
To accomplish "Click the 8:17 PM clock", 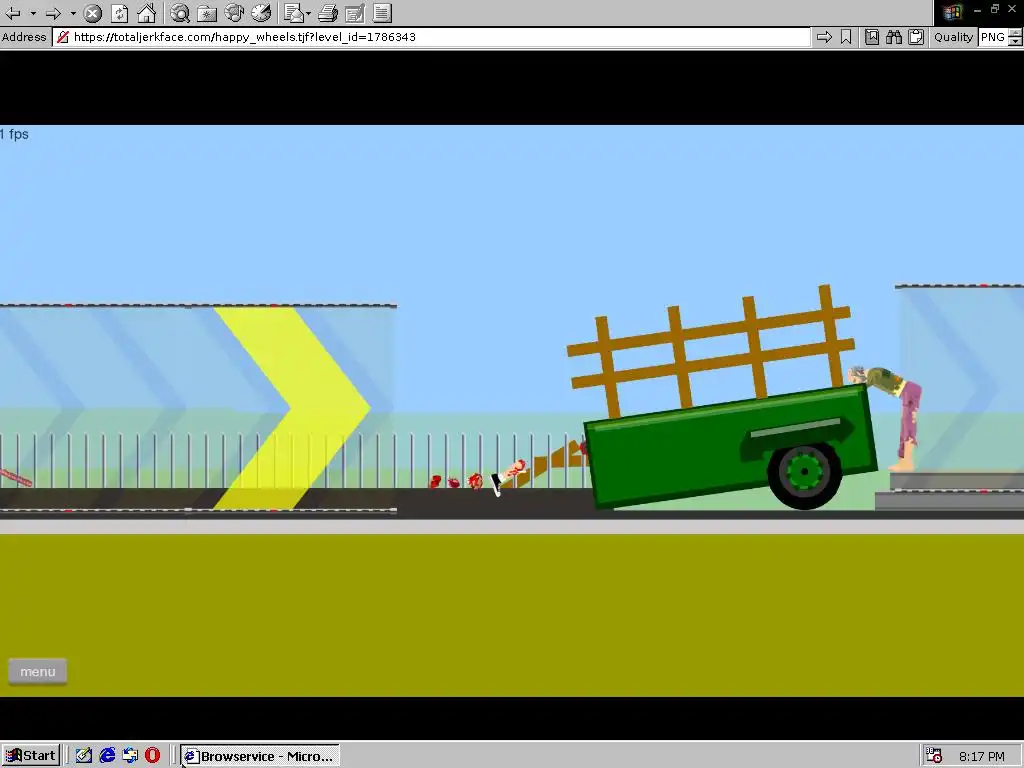I will (x=982, y=756).
